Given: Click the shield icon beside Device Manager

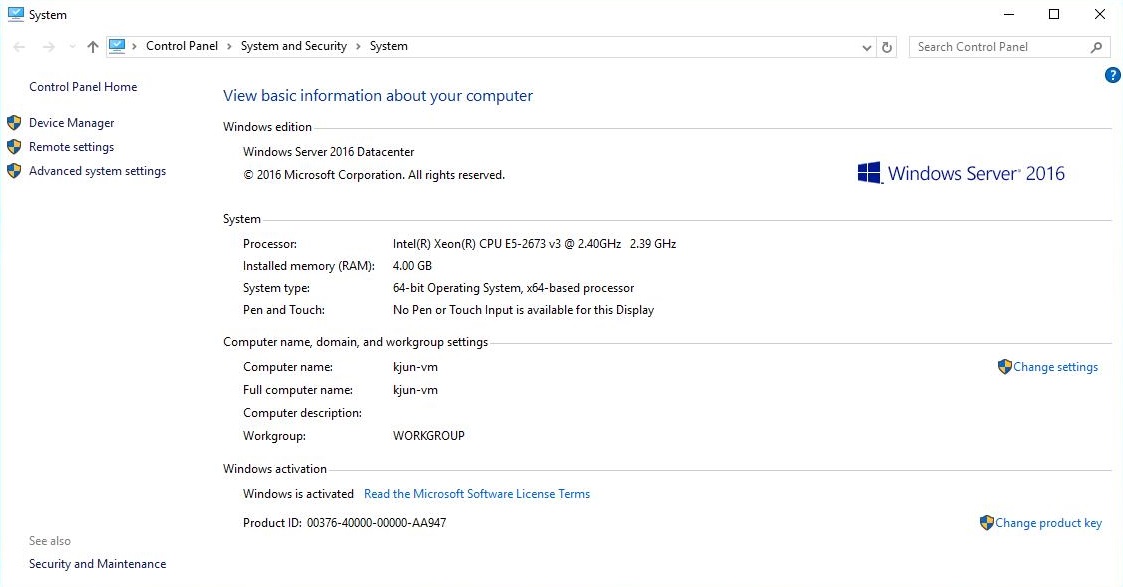Looking at the screenshot, I should [x=14, y=123].
